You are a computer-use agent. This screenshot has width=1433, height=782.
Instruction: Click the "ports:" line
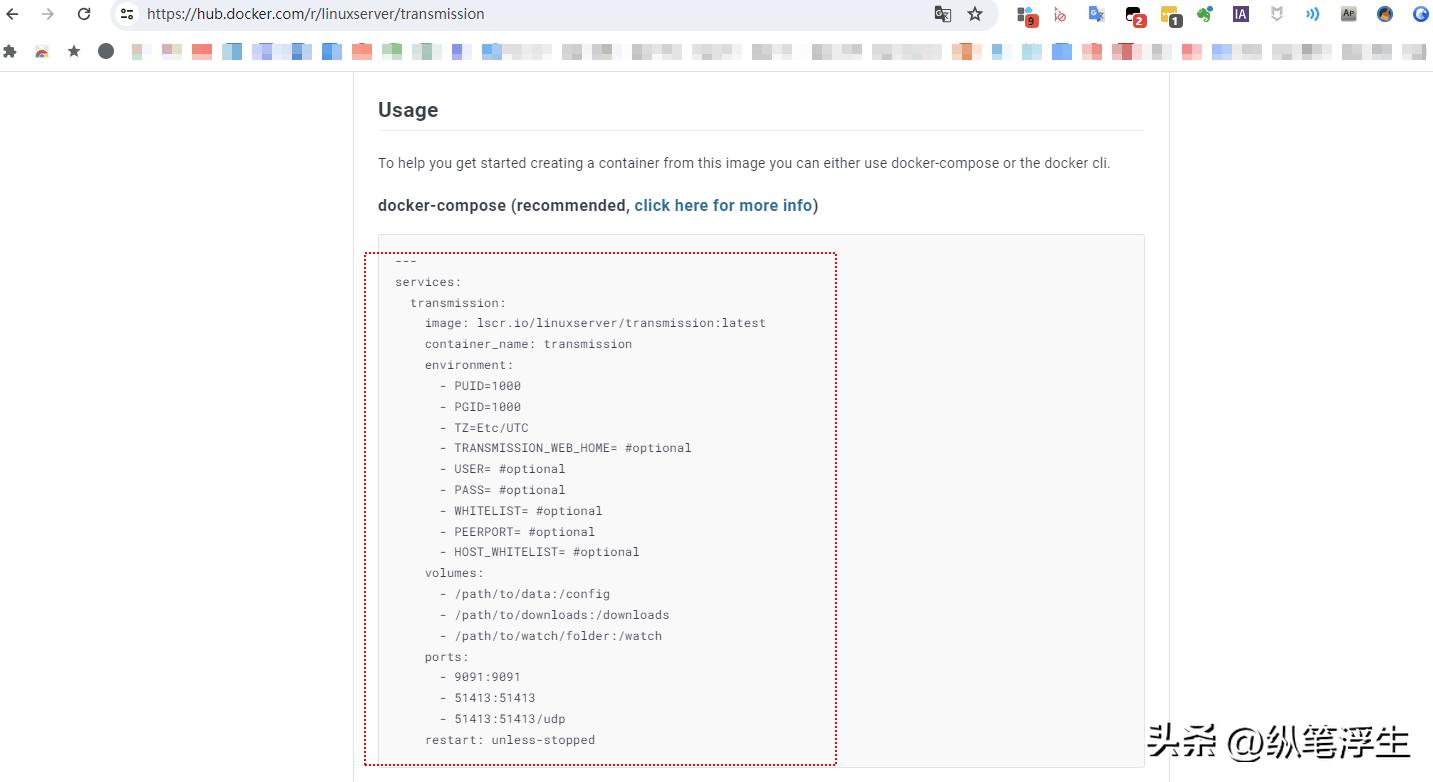(447, 657)
